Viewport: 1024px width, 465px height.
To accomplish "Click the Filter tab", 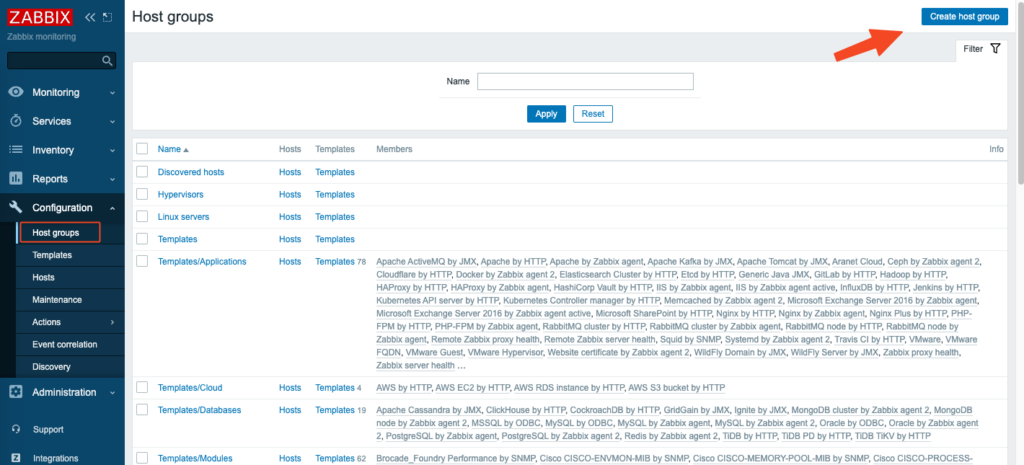I will tap(982, 48).
